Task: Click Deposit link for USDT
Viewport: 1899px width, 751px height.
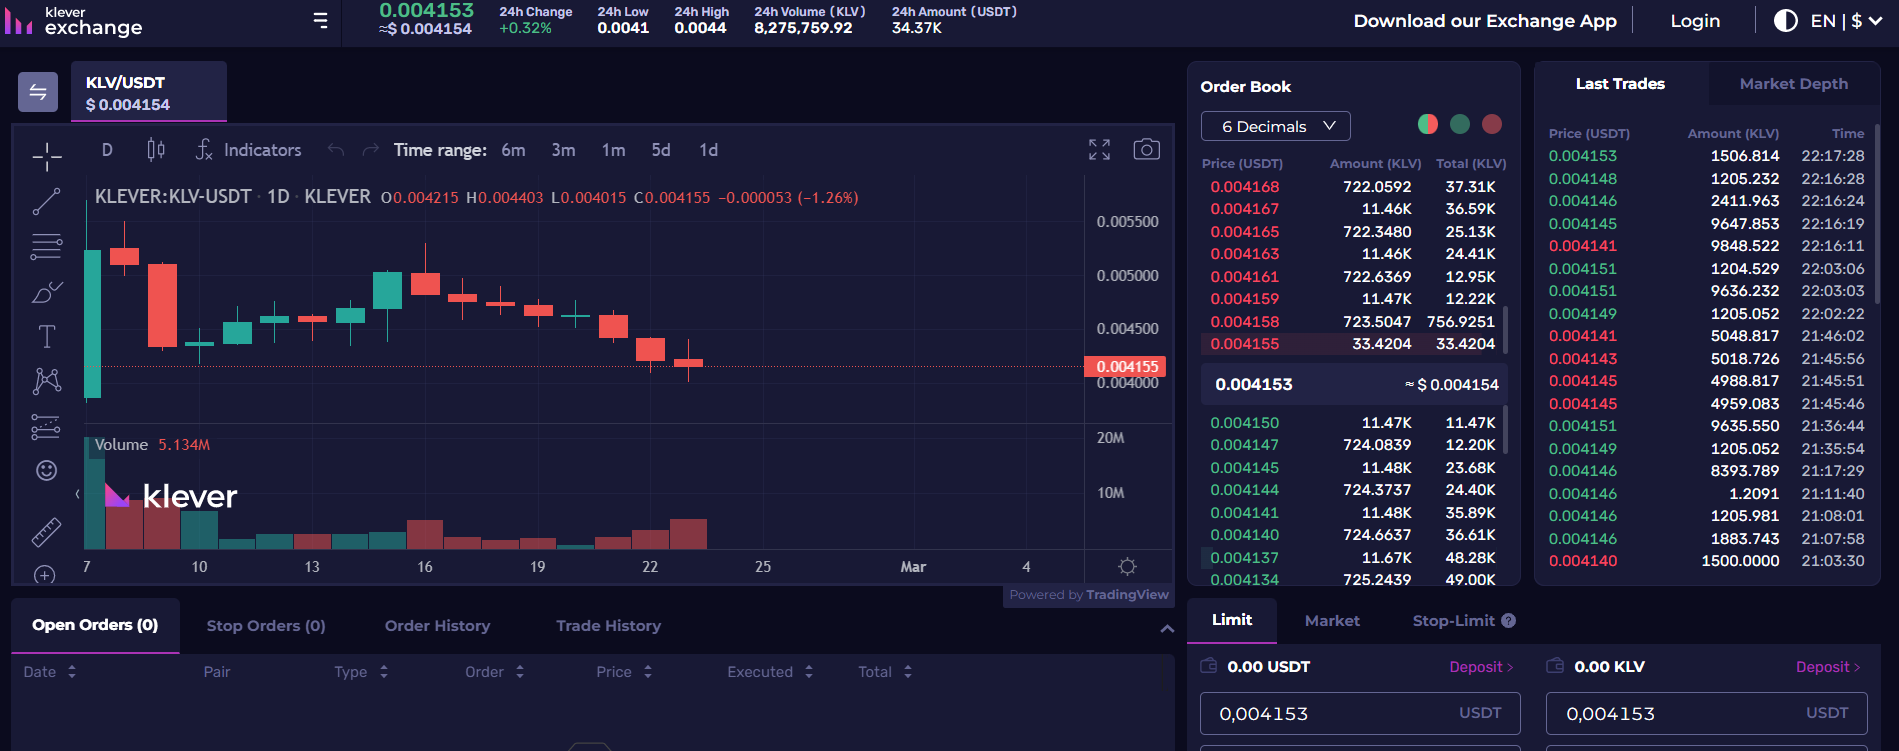Action: [x=1481, y=667]
